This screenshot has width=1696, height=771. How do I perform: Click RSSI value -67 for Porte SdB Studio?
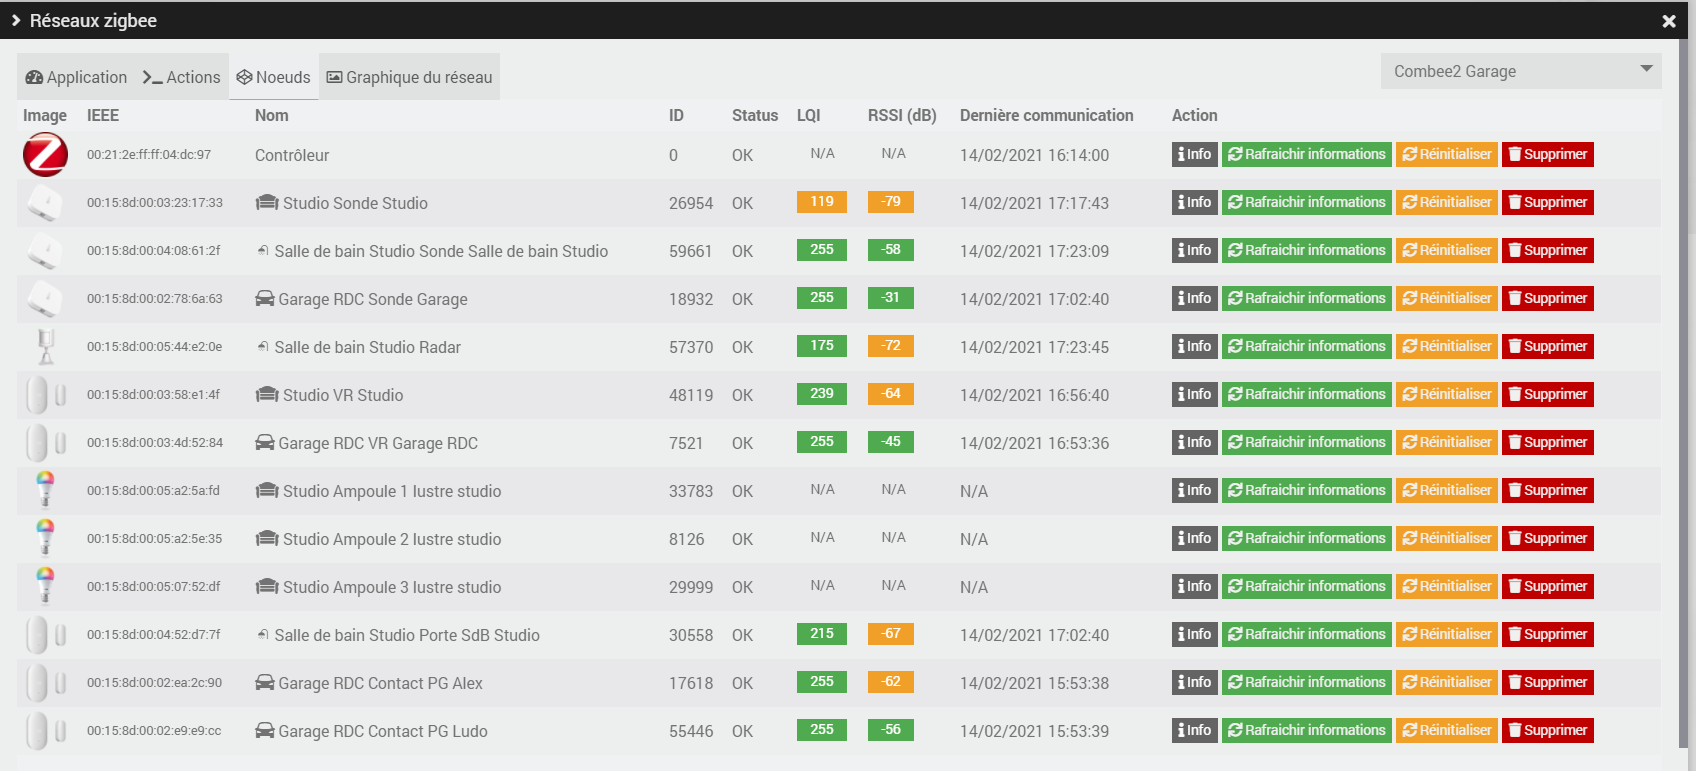tap(891, 634)
